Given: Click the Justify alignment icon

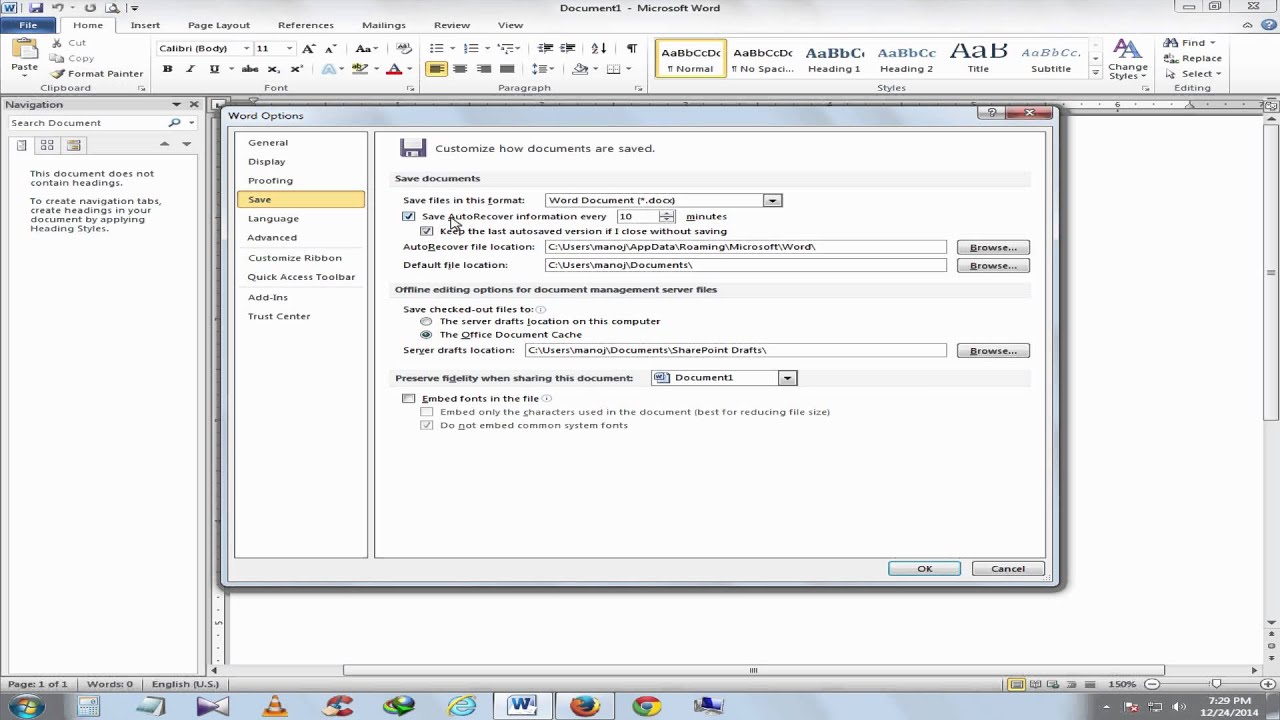Looking at the screenshot, I should pyautogui.click(x=507, y=69).
